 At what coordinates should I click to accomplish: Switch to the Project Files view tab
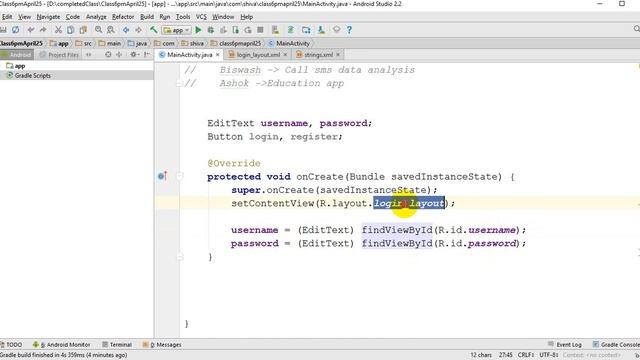pyautogui.click(x=60, y=55)
